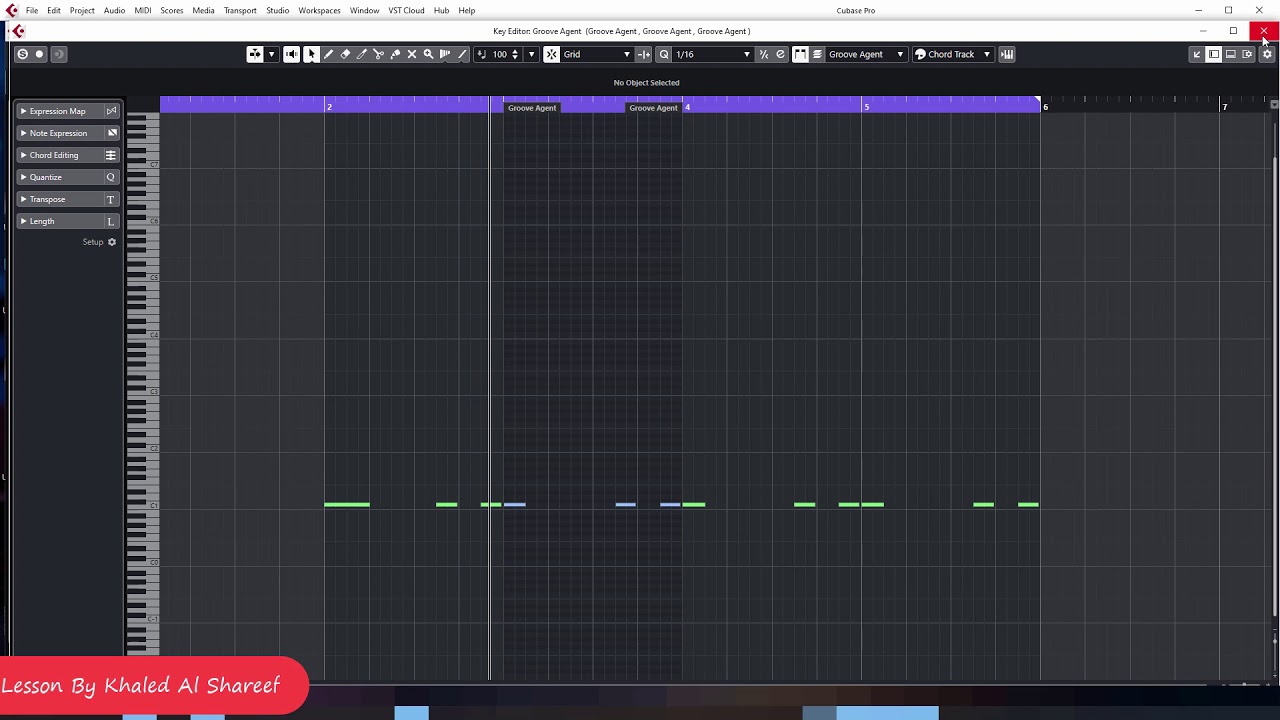Screen dimensions: 1280x720
Task: Click the Apply Quantize Q icon
Action: point(664,54)
